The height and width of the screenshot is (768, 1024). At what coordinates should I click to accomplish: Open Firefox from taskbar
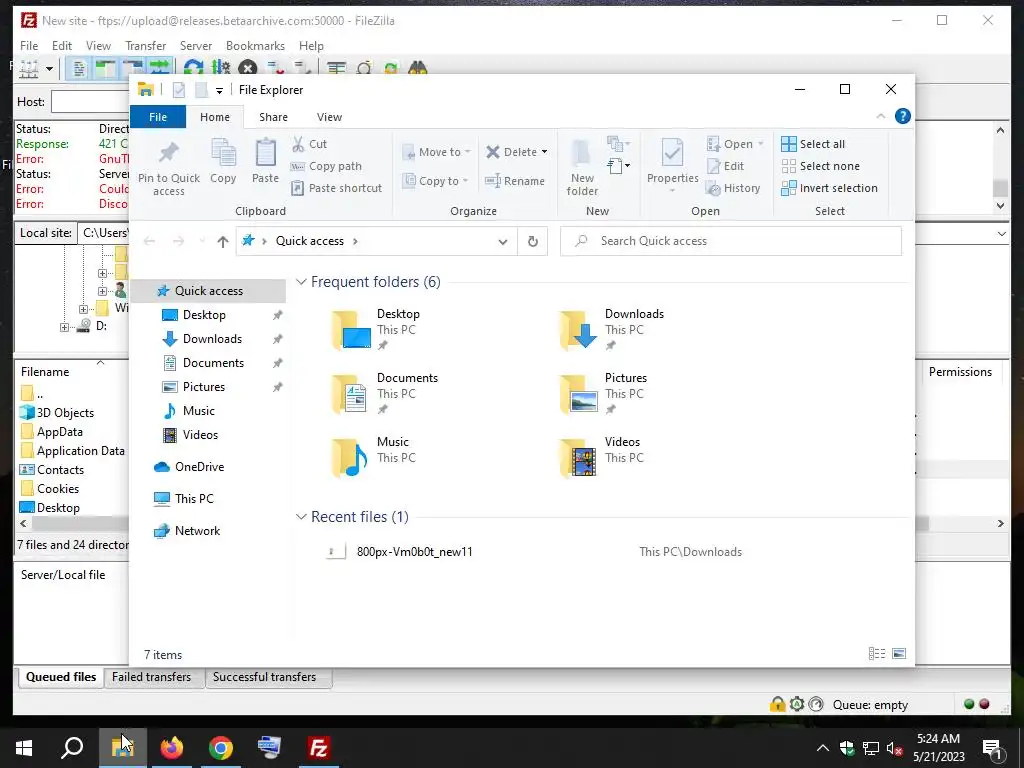pos(172,748)
